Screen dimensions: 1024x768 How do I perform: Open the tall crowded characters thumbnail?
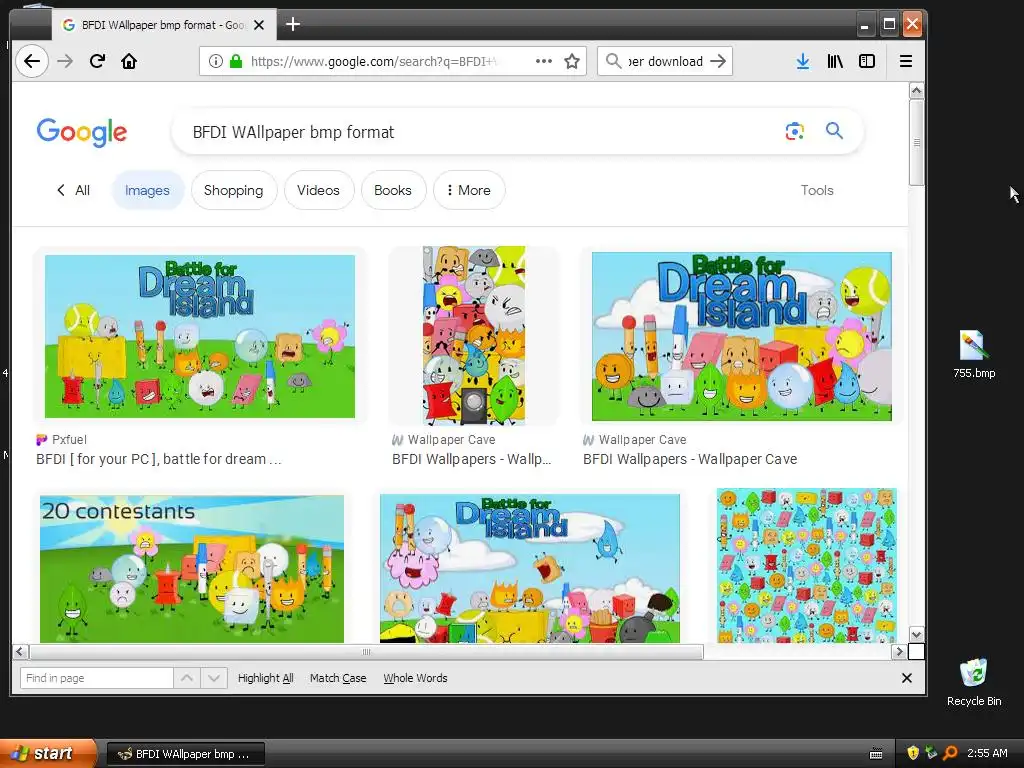pos(473,336)
